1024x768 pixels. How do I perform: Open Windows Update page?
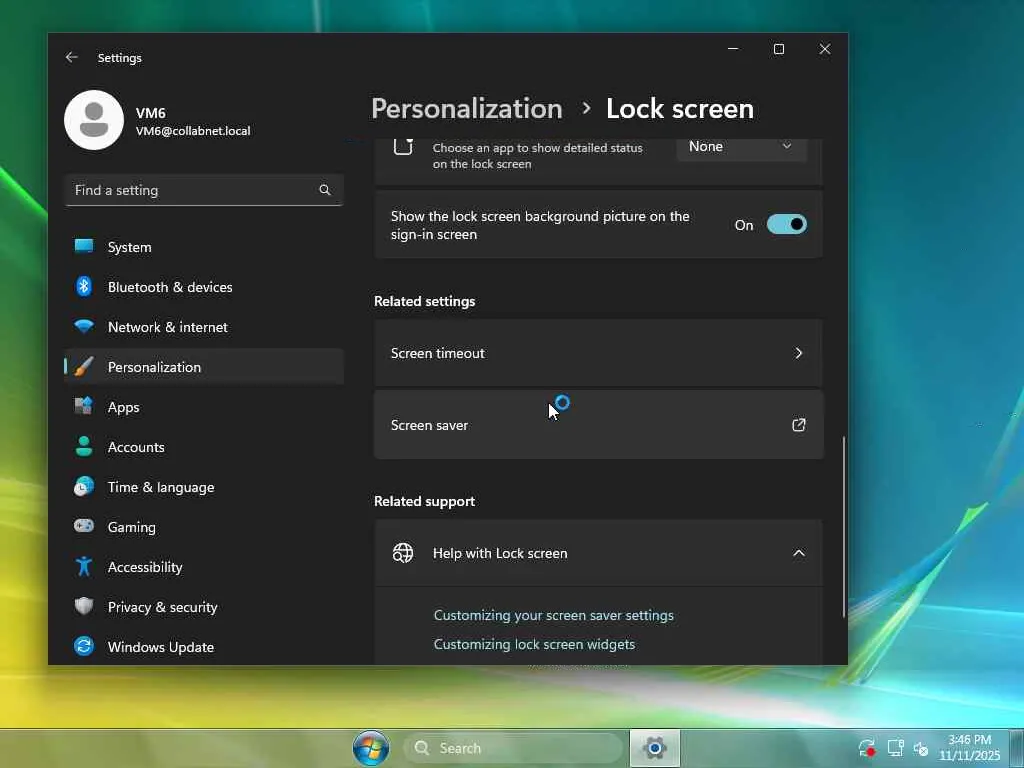(204, 647)
